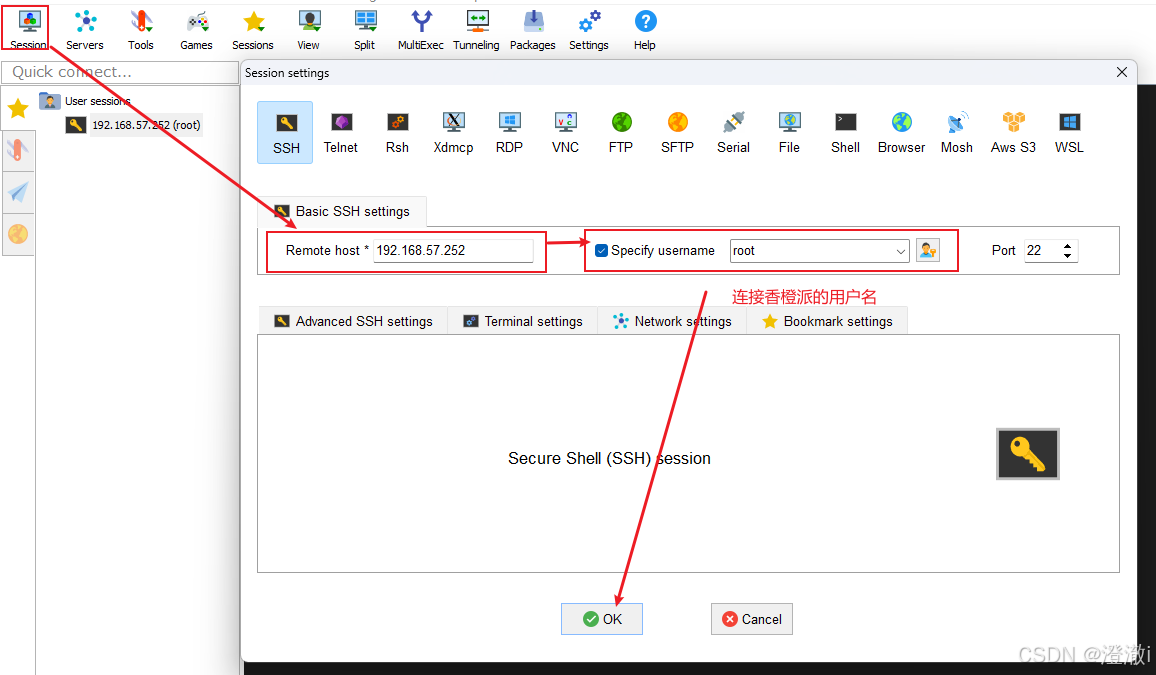The image size is (1156, 675).
Task: Open the Settings gears icon
Action: [588, 29]
